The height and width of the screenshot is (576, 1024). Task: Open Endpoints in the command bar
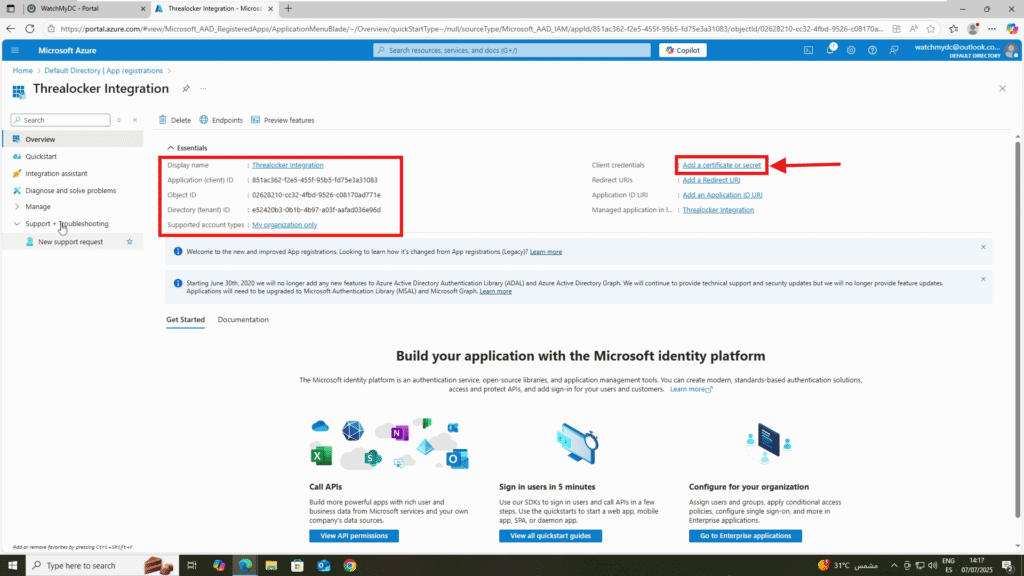click(x=221, y=120)
